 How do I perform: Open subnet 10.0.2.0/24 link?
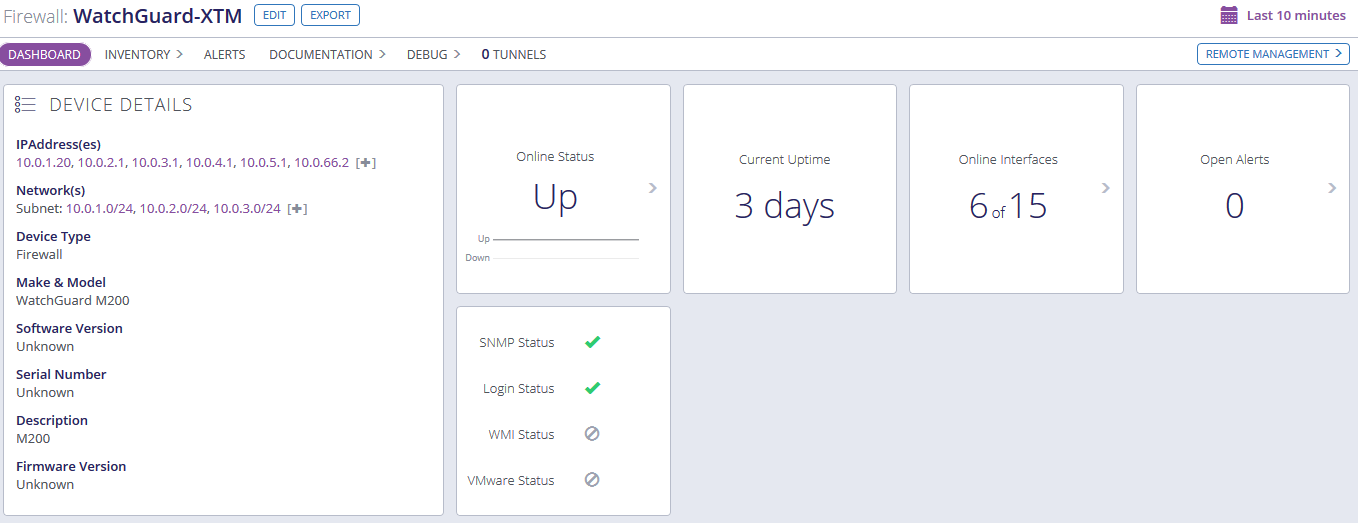point(173,209)
